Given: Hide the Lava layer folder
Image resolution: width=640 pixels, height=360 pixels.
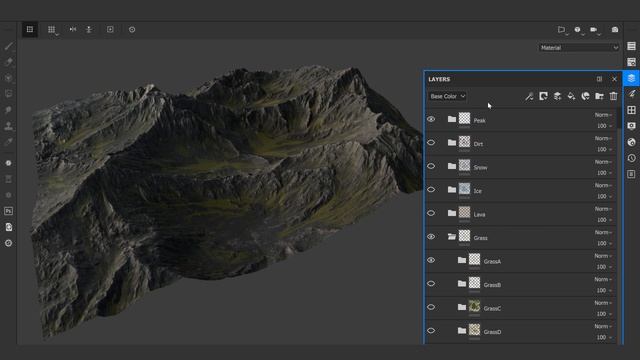Looking at the screenshot, I should (431, 213).
